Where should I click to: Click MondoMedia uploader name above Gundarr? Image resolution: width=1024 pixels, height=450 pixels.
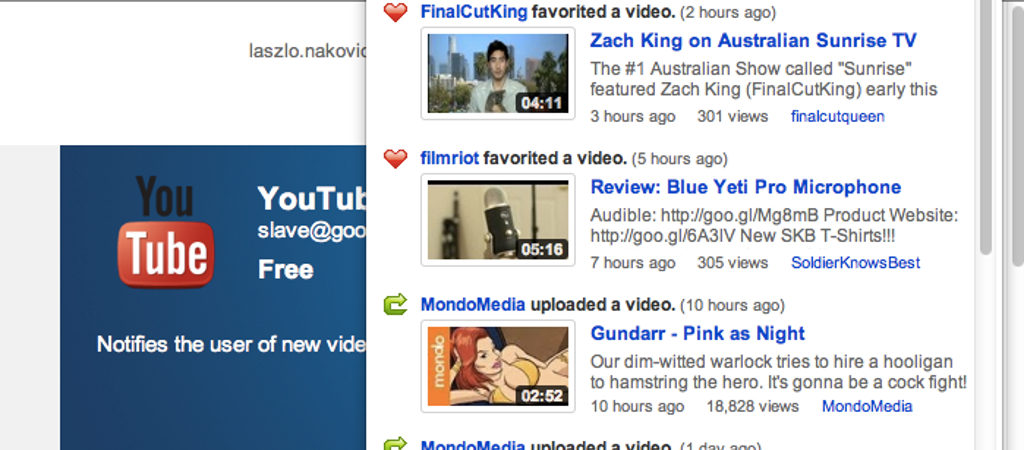[x=473, y=304]
